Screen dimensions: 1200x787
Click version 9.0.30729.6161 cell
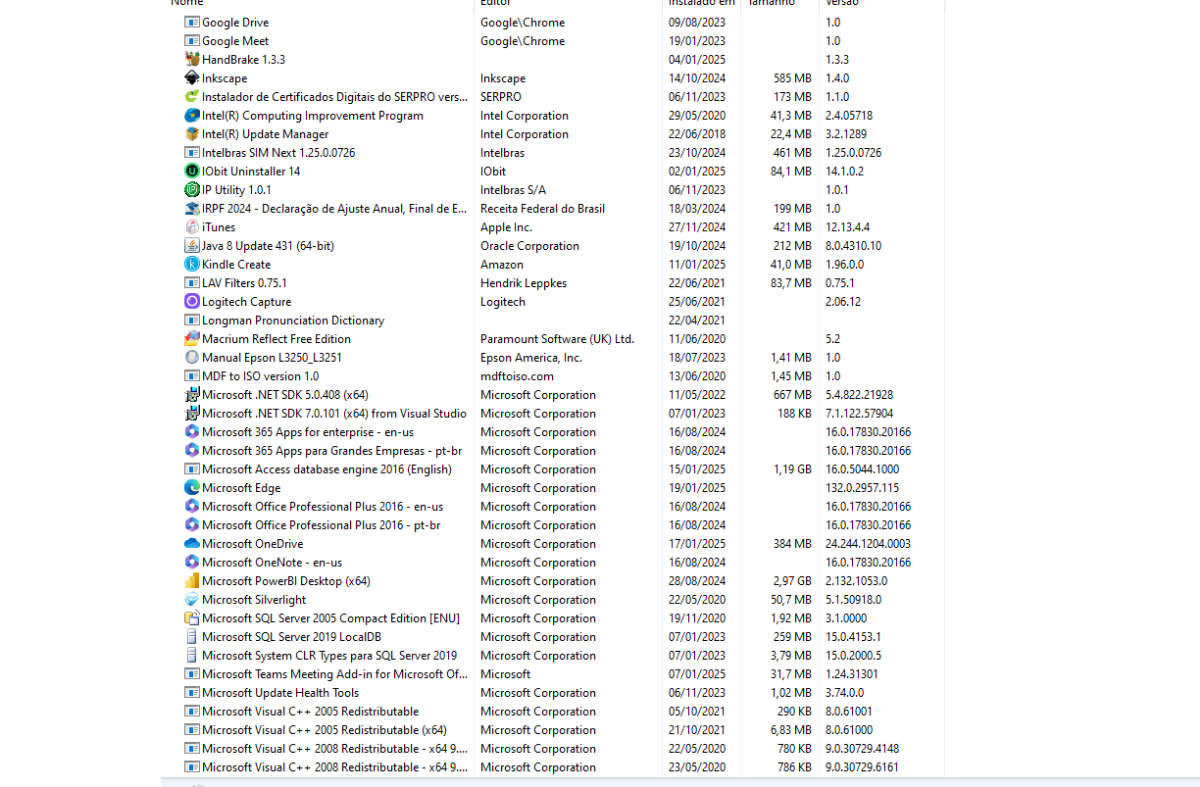pyautogui.click(x=863, y=767)
